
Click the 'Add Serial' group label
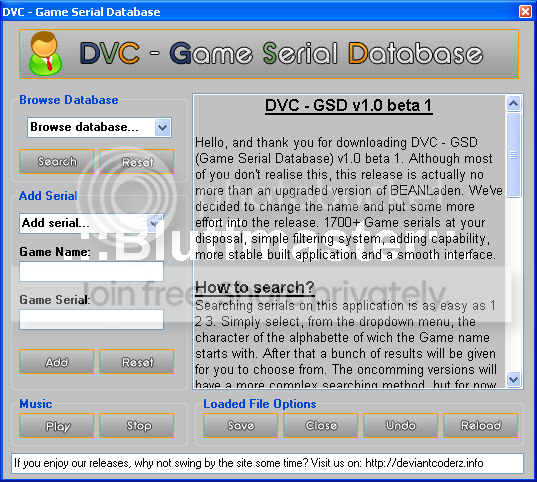[x=48, y=196]
